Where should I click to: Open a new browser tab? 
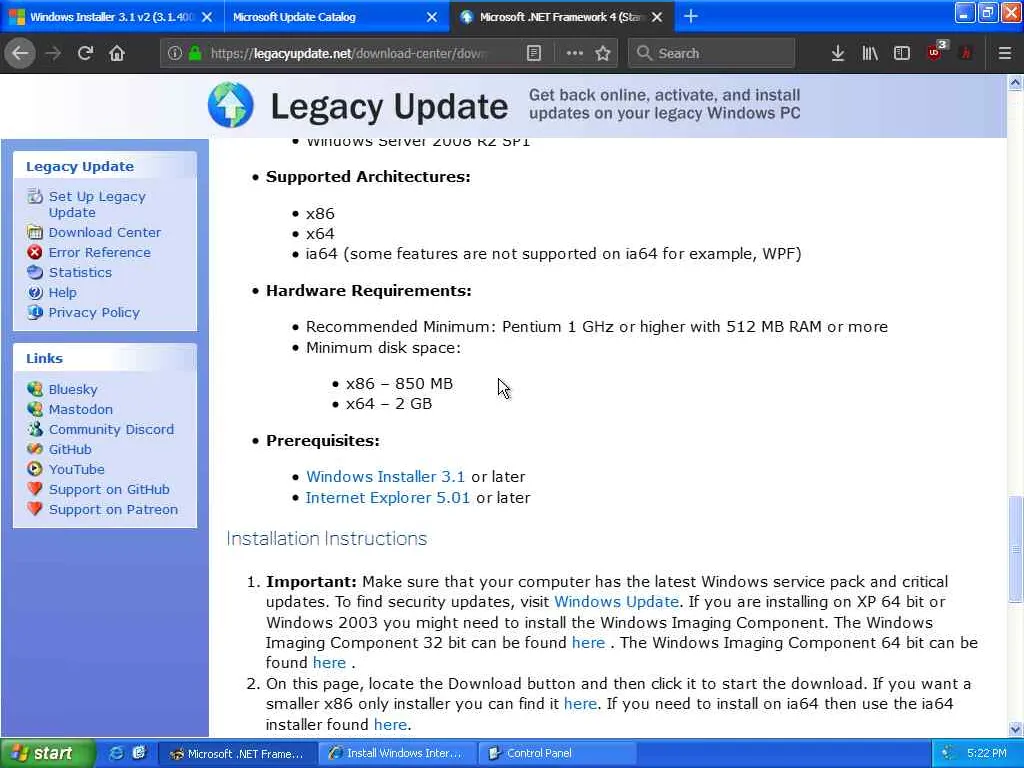pyautogui.click(x=691, y=16)
